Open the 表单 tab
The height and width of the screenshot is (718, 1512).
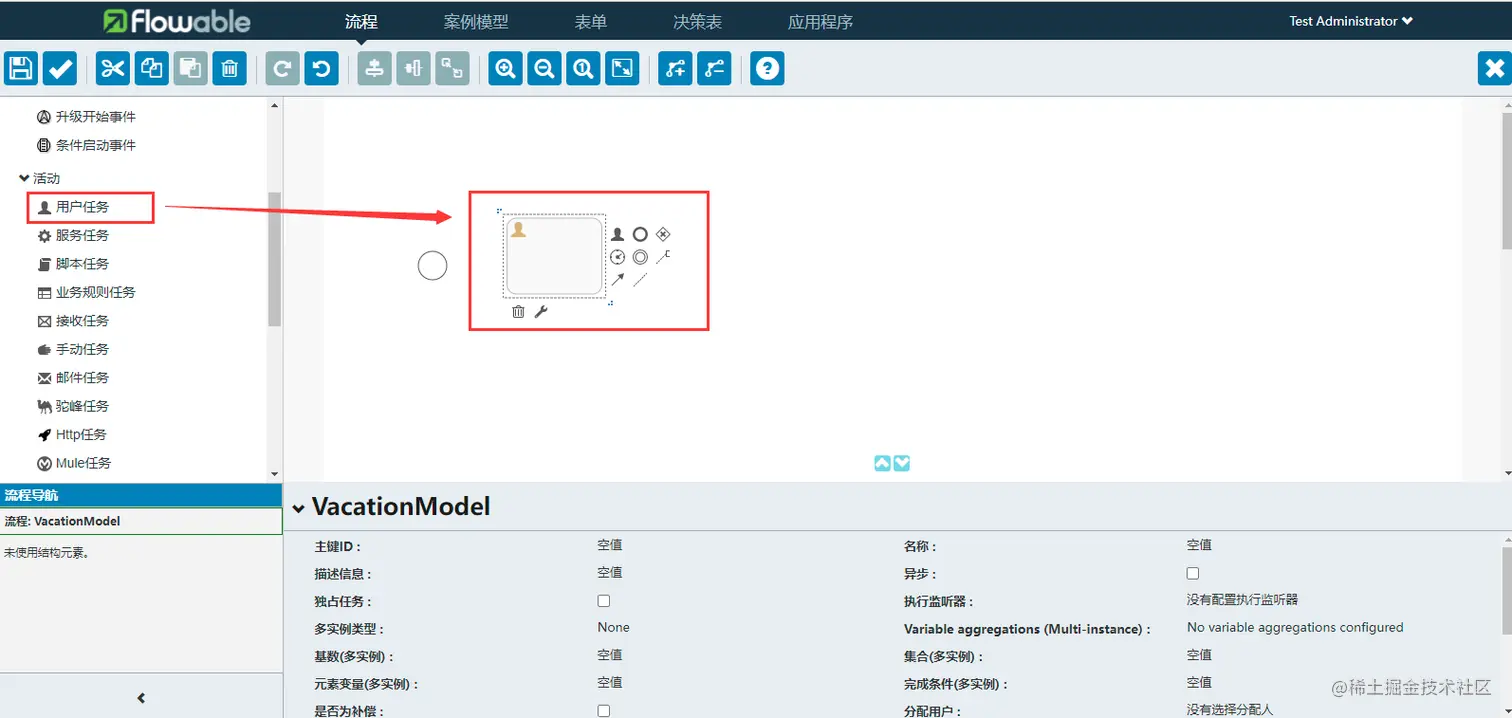pyautogui.click(x=591, y=21)
